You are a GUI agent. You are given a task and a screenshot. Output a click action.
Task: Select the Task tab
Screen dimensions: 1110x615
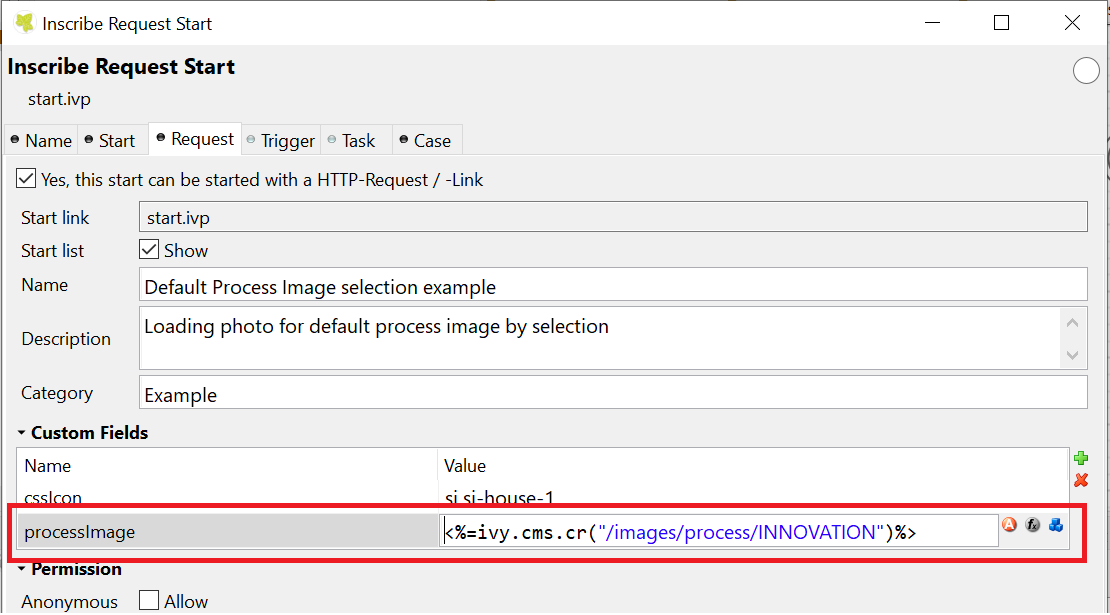click(351, 141)
